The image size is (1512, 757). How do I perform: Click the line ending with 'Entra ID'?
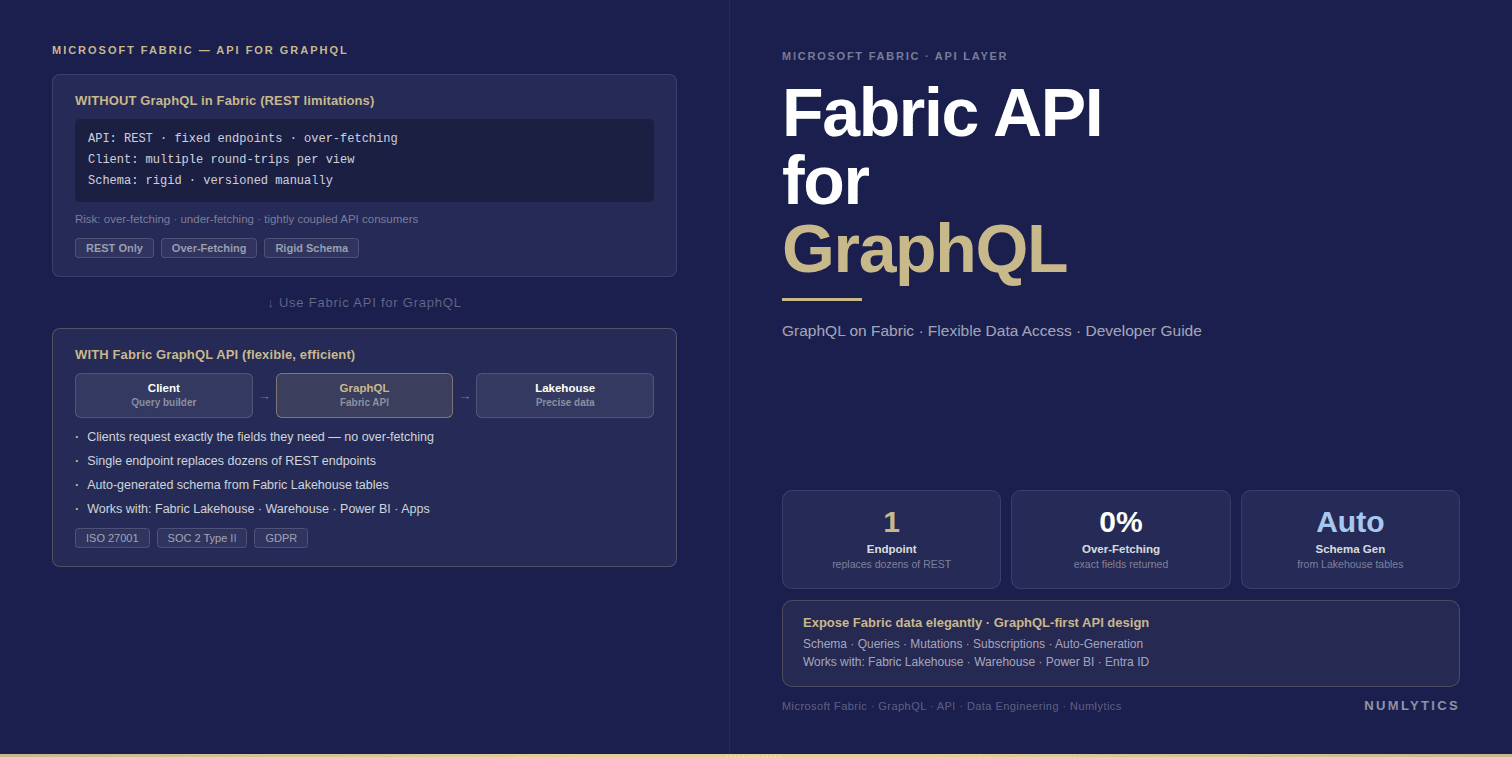(976, 662)
